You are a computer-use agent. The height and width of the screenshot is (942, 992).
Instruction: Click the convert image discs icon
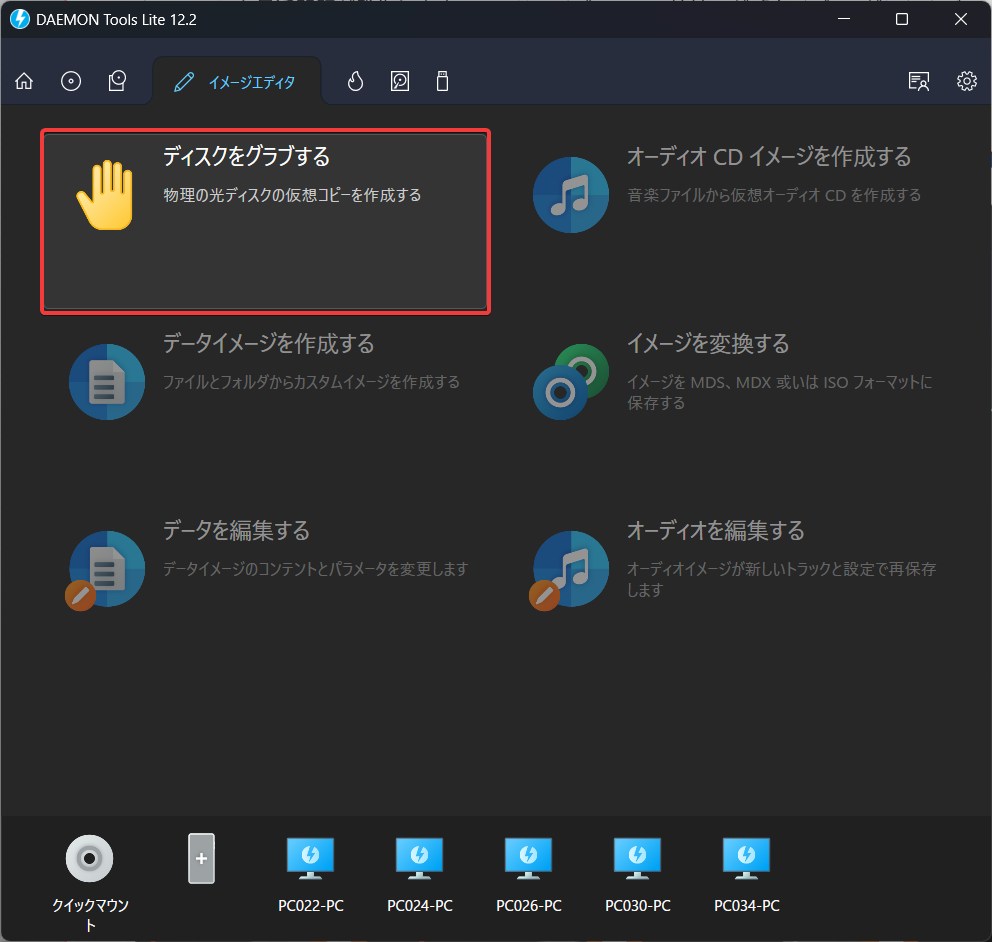(x=571, y=382)
